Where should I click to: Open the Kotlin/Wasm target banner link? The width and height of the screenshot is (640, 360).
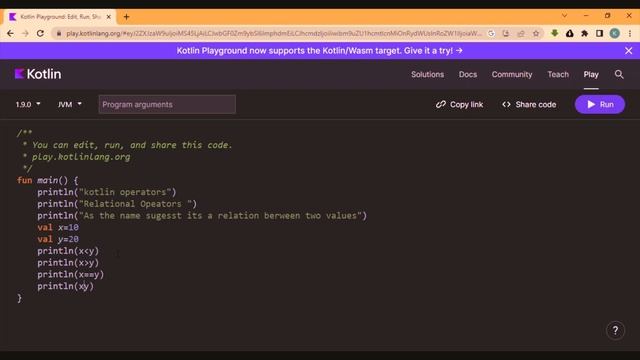tap(320, 51)
